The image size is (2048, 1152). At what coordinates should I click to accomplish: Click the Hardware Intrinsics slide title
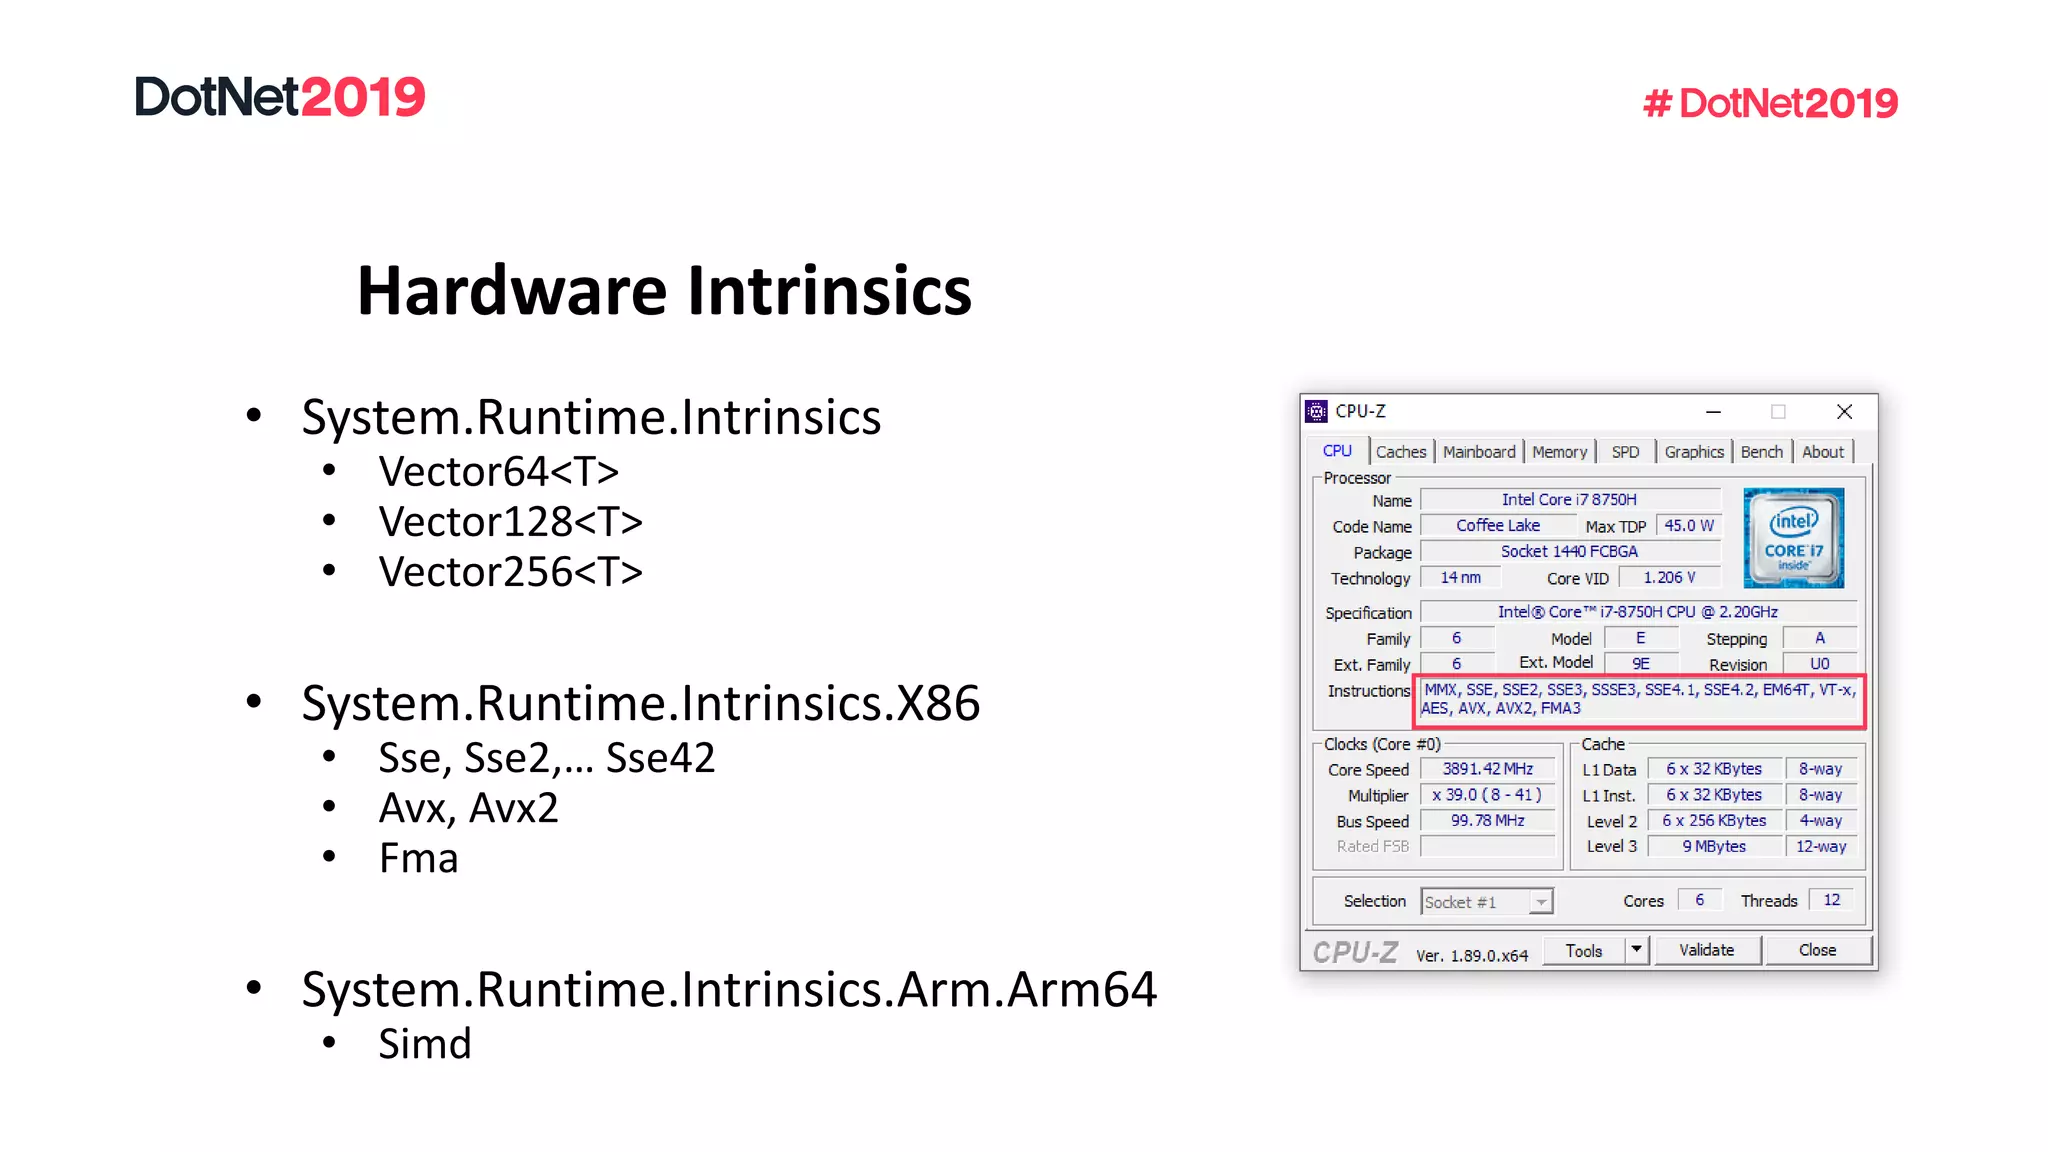click(664, 291)
